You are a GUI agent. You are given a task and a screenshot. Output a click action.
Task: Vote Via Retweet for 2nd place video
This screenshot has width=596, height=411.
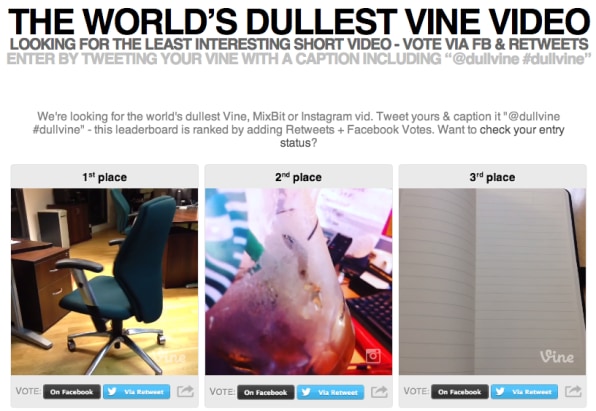click(x=331, y=392)
